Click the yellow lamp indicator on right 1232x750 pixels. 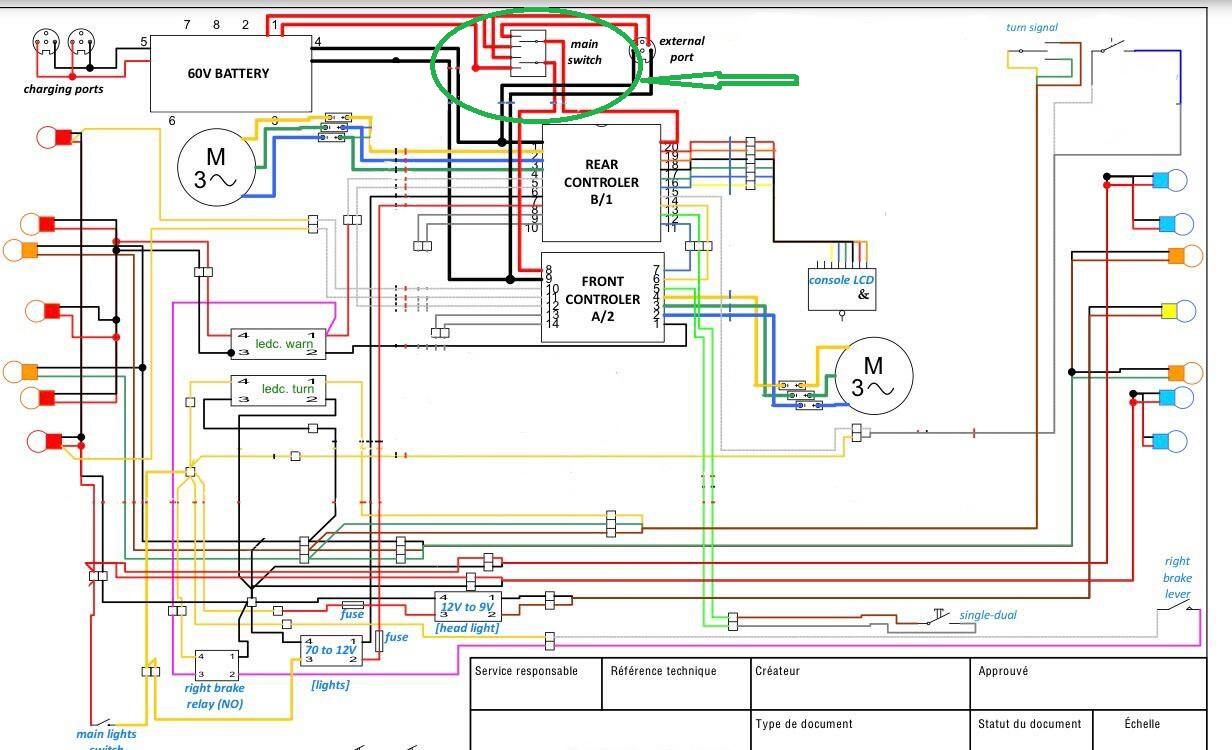[1175, 311]
